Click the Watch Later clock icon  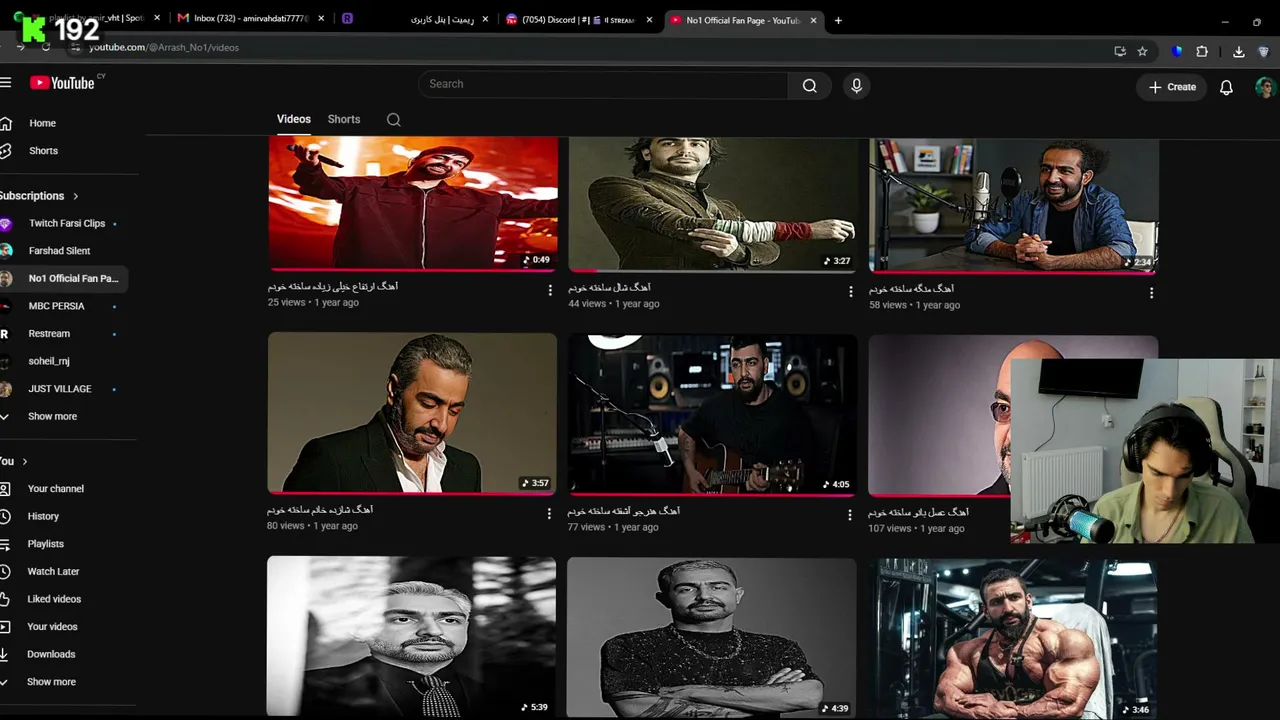[6, 572]
